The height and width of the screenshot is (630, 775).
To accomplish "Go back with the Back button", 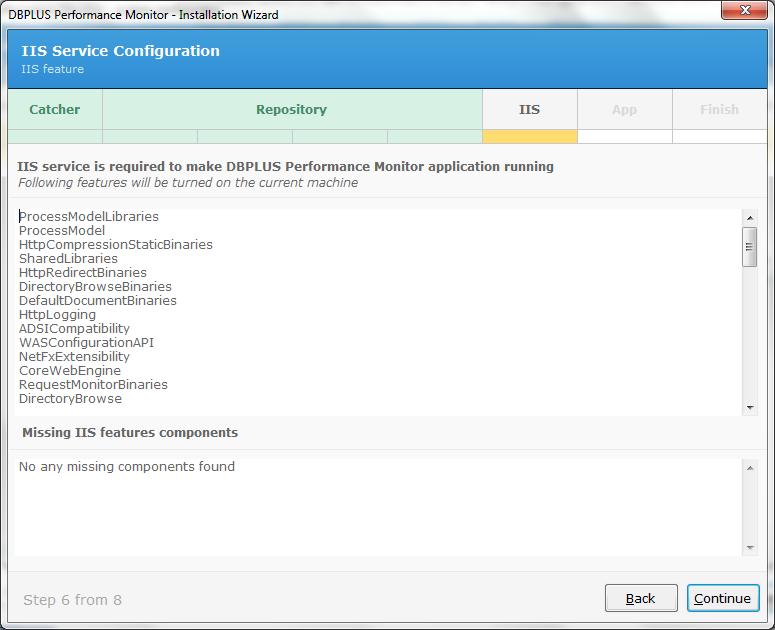I will tap(641, 598).
